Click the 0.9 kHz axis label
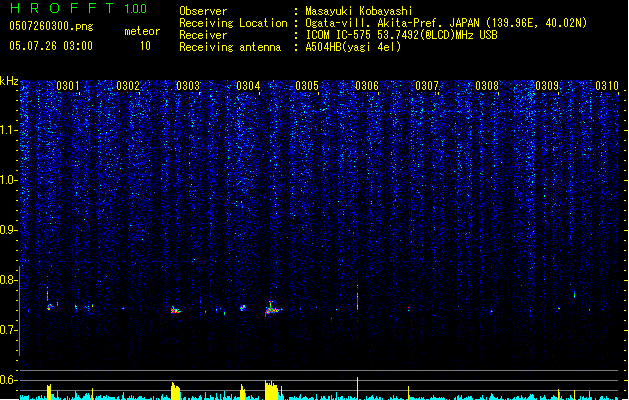The image size is (629, 400). coord(9,230)
